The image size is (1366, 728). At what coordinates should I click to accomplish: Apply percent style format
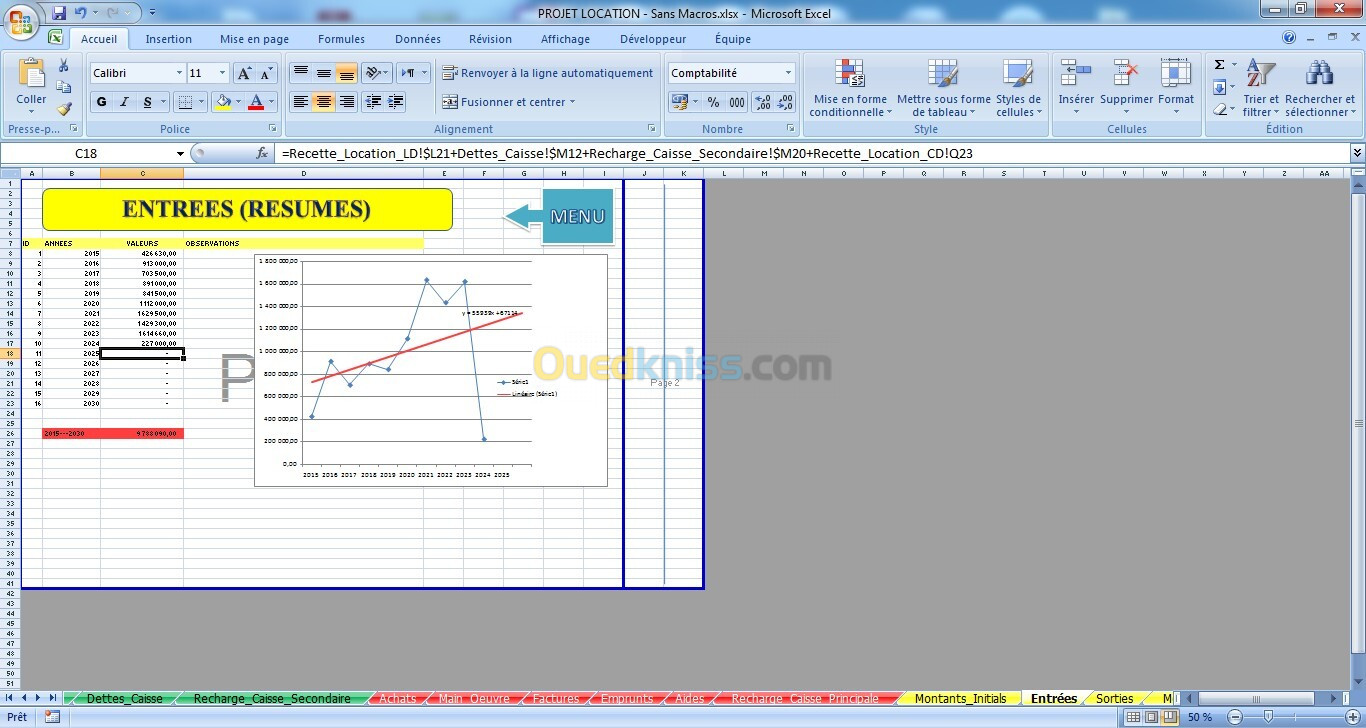(713, 102)
